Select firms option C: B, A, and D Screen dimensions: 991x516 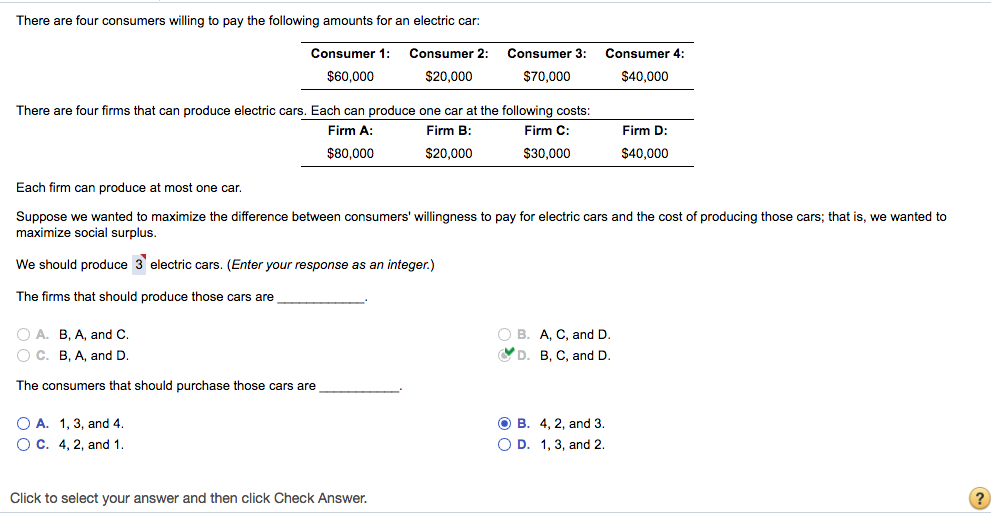[x=23, y=355]
